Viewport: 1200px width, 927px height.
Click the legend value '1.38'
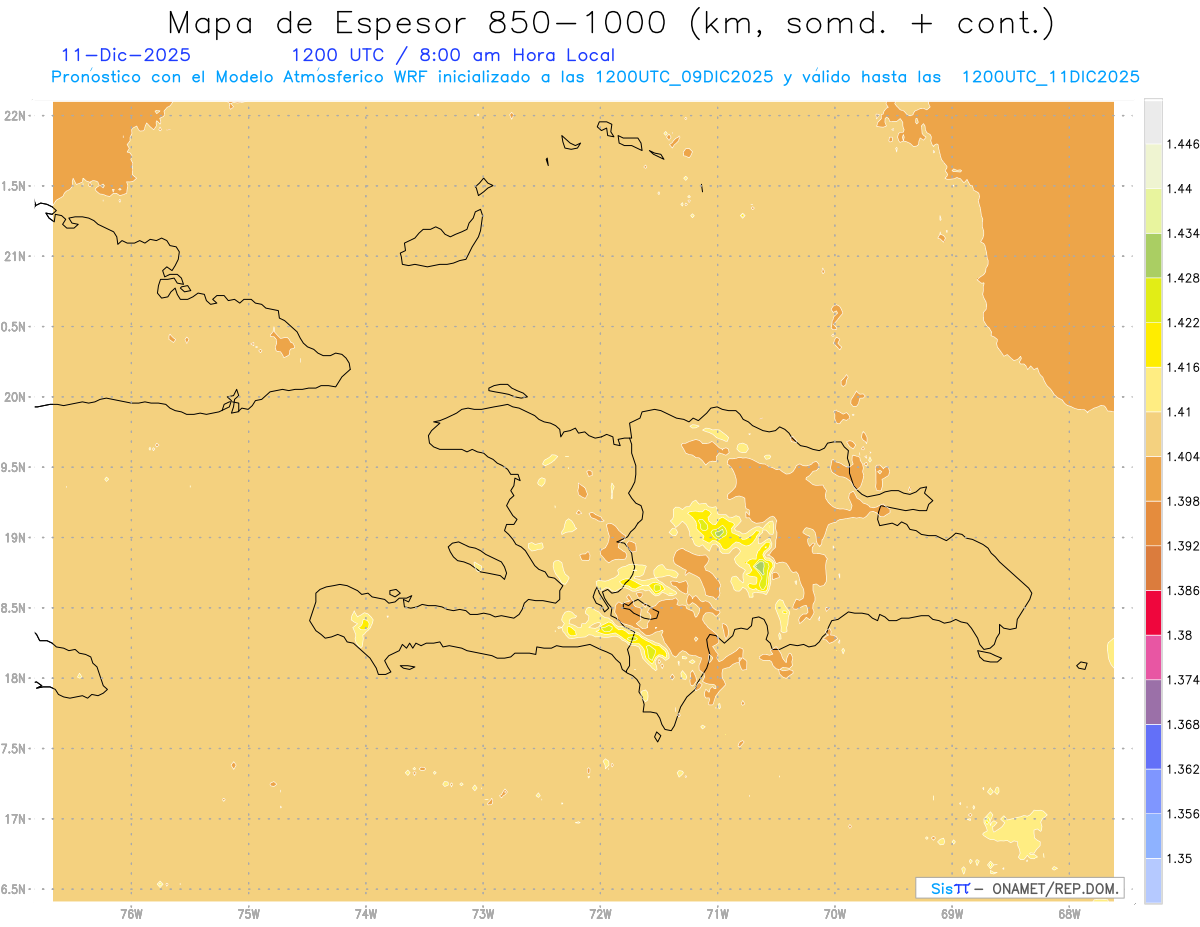[x=1180, y=635]
